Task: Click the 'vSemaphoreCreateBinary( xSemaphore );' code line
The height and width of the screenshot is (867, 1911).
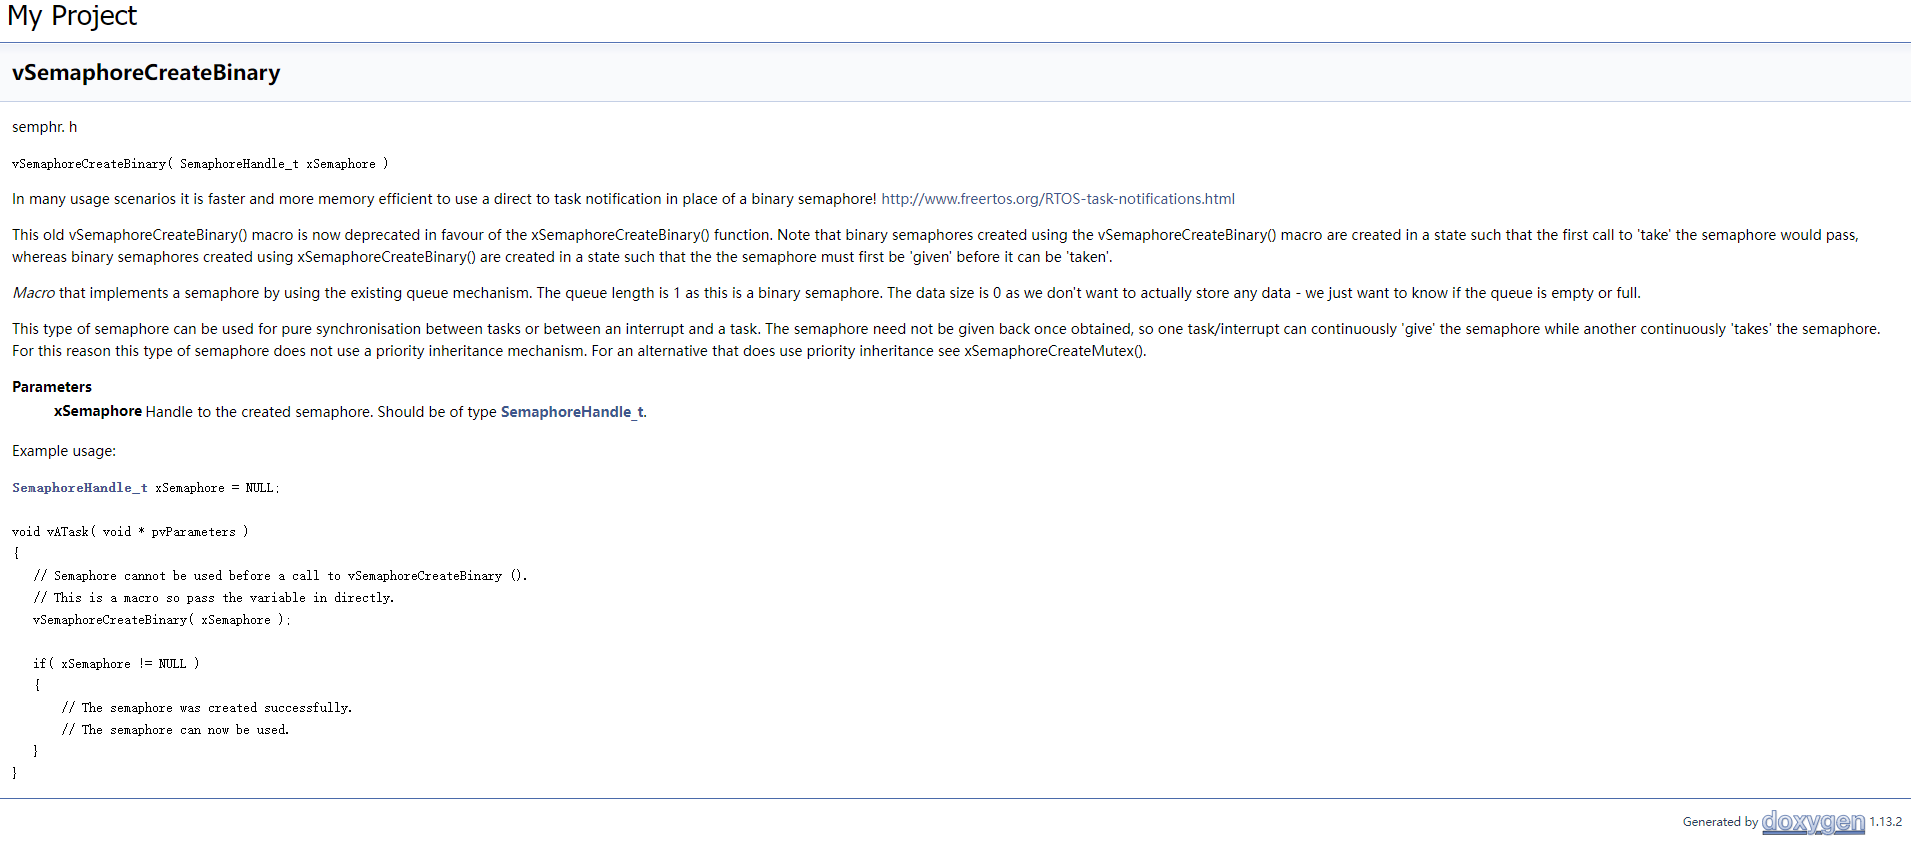Action: pos(162,620)
